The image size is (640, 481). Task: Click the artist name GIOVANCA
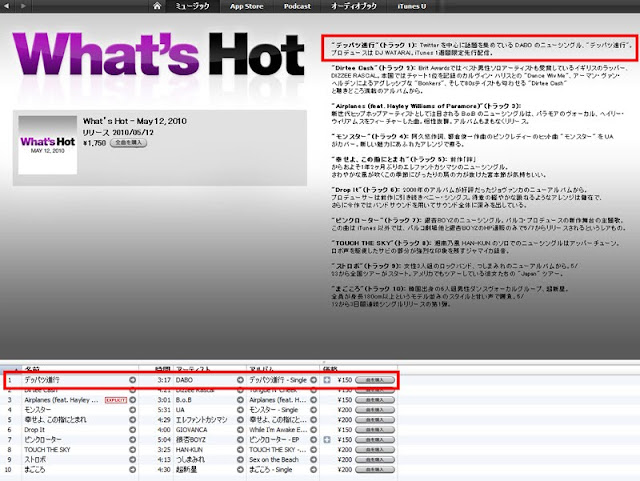pyautogui.click(x=191, y=430)
